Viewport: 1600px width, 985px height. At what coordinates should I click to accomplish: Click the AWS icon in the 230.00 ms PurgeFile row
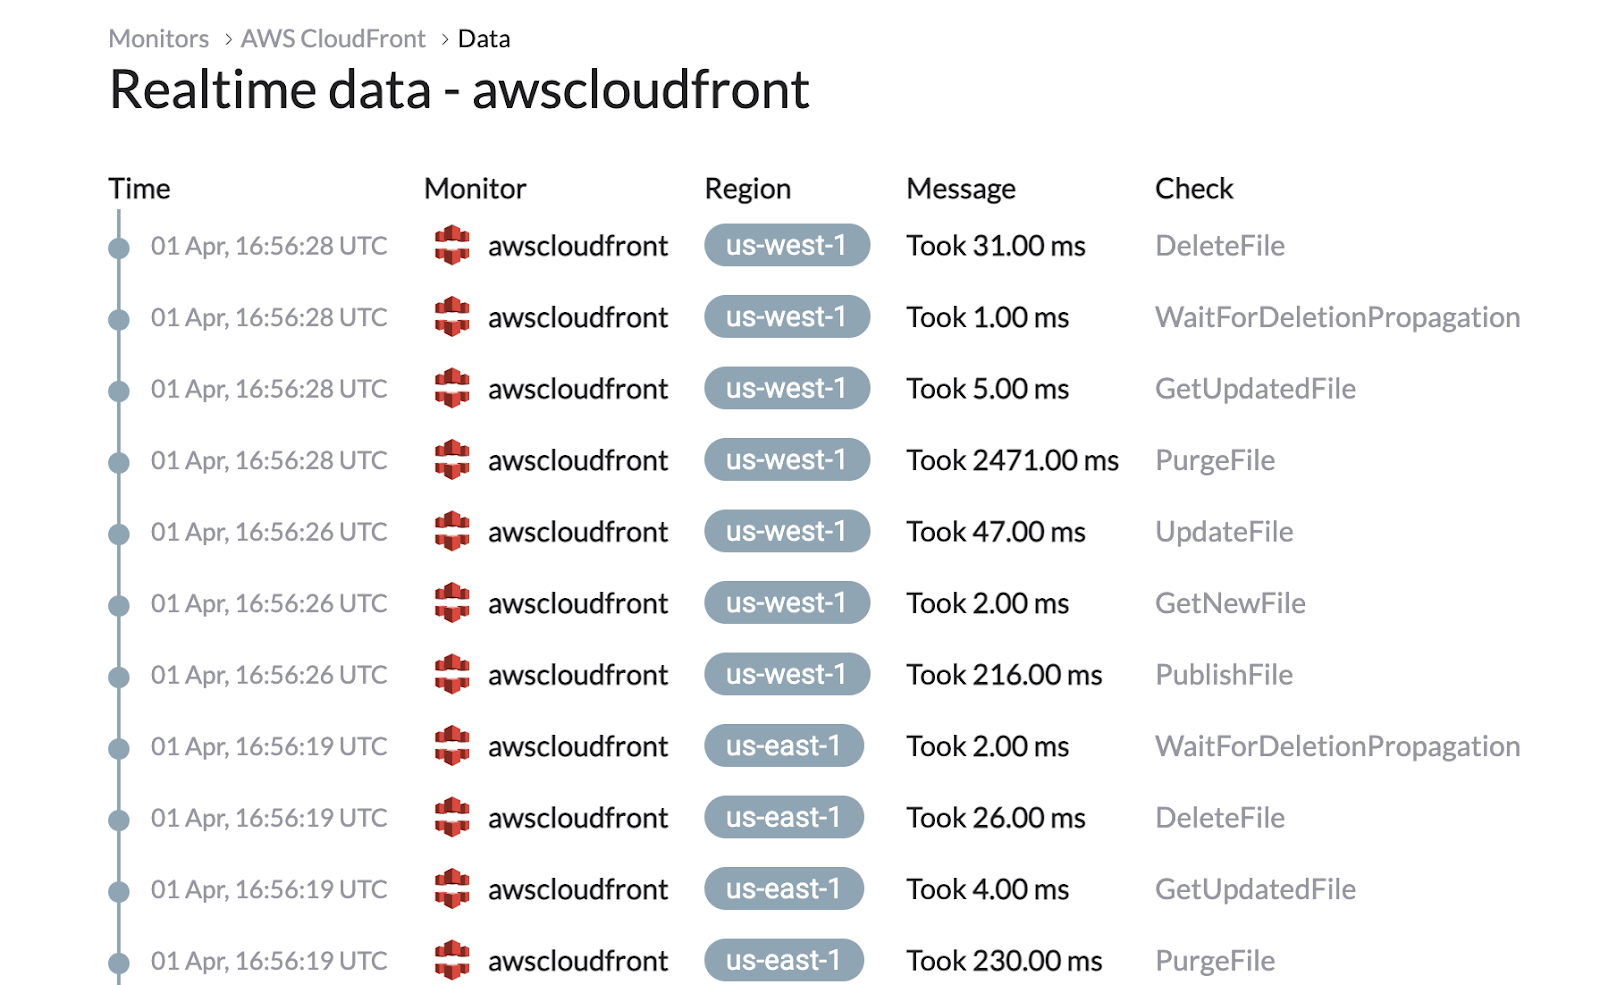pos(452,960)
